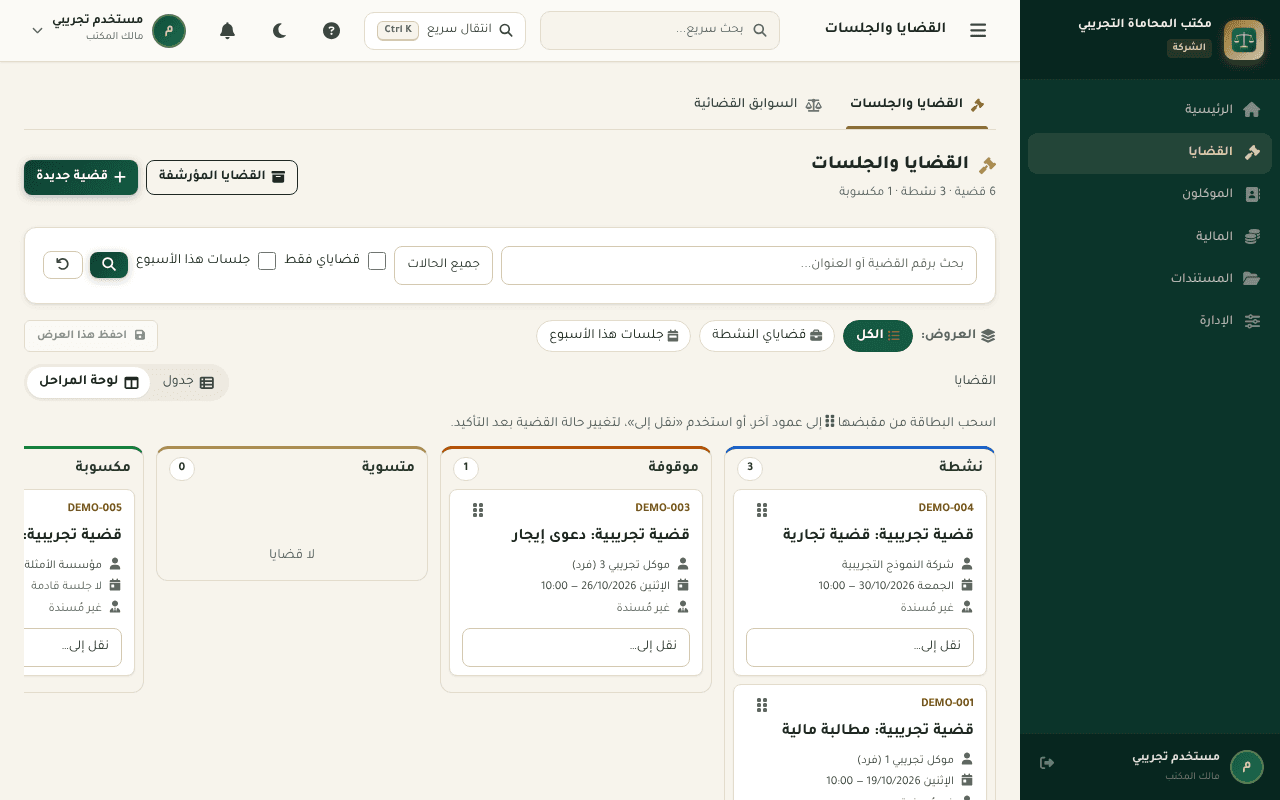This screenshot has height=800, width=1280.
Task: Open case titled قضية تجريبية: دعوى إيجار
Action: (601, 535)
